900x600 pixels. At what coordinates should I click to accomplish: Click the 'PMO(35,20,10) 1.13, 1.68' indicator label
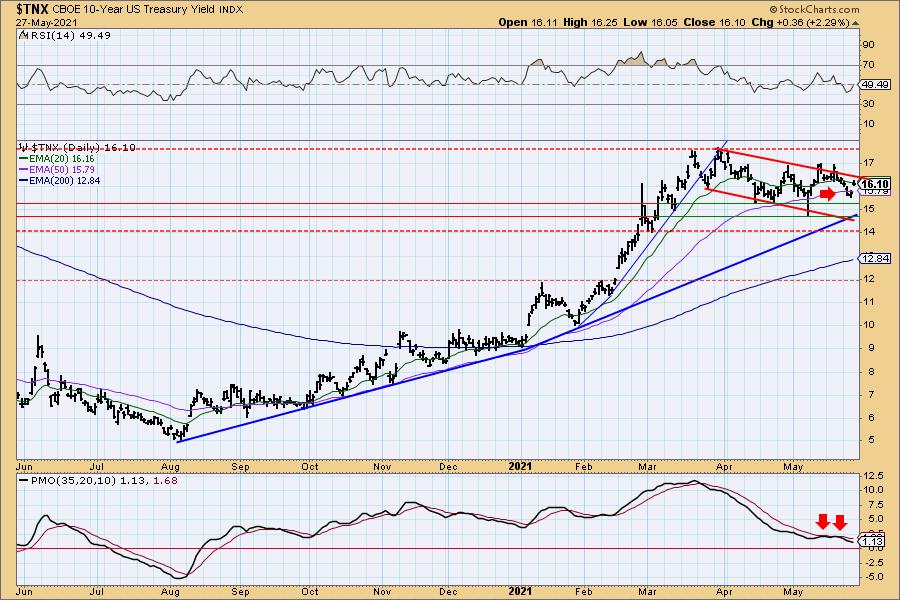pos(104,481)
